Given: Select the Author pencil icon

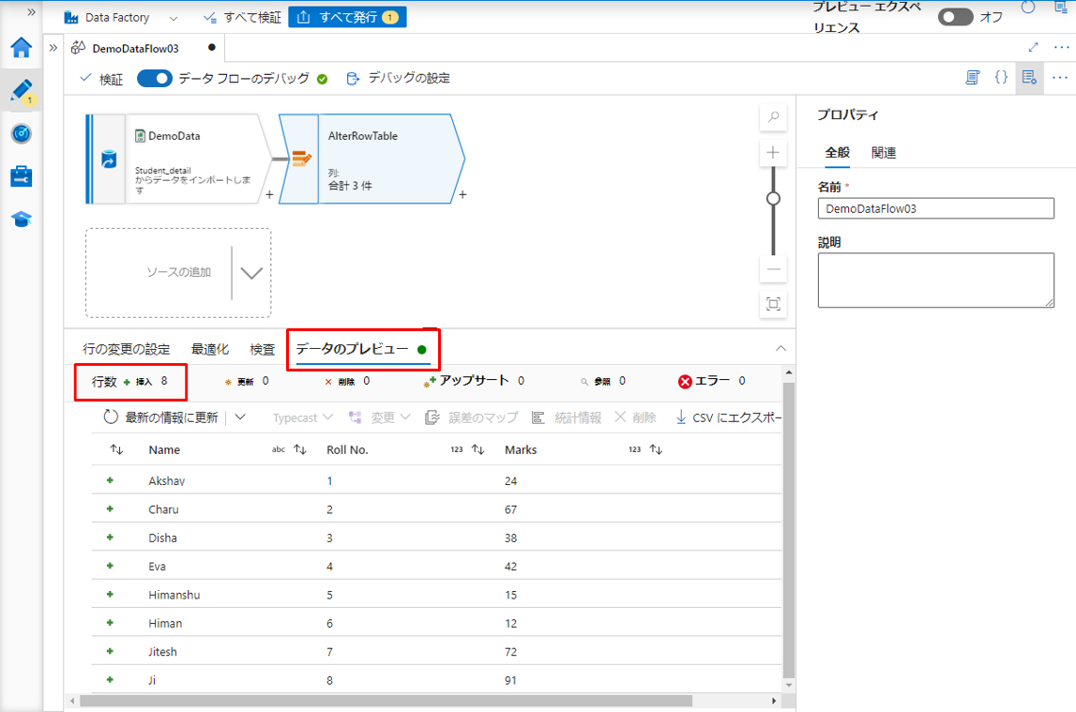Looking at the screenshot, I should coord(21,91).
